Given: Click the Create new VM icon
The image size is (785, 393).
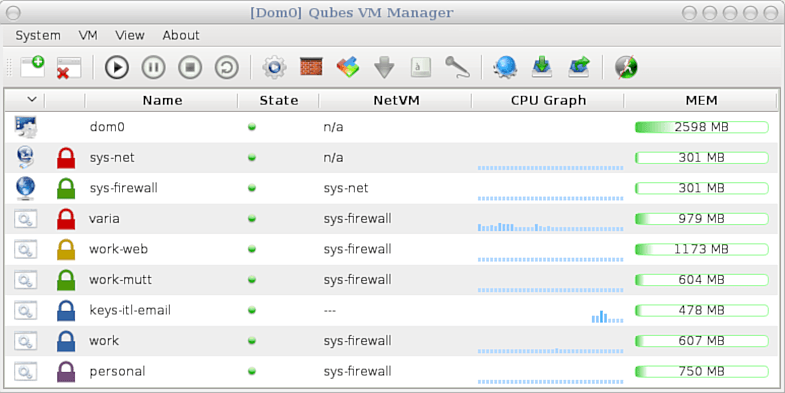Looking at the screenshot, I should (32, 67).
